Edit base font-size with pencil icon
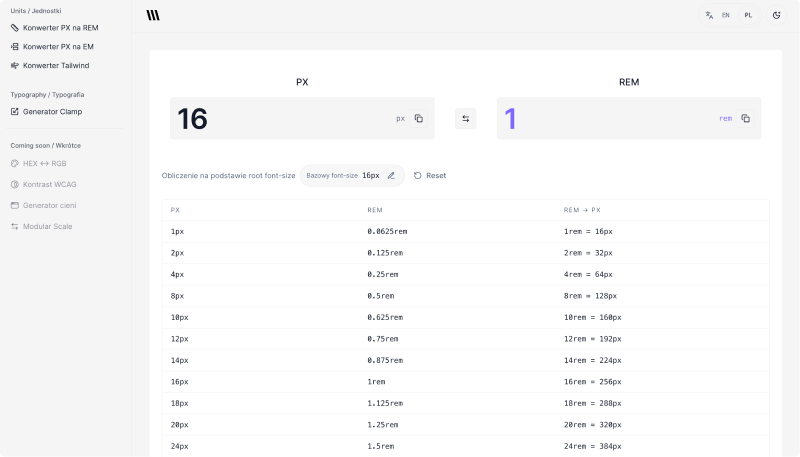Image resolution: width=800 pixels, height=457 pixels. (x=391, y=175)
